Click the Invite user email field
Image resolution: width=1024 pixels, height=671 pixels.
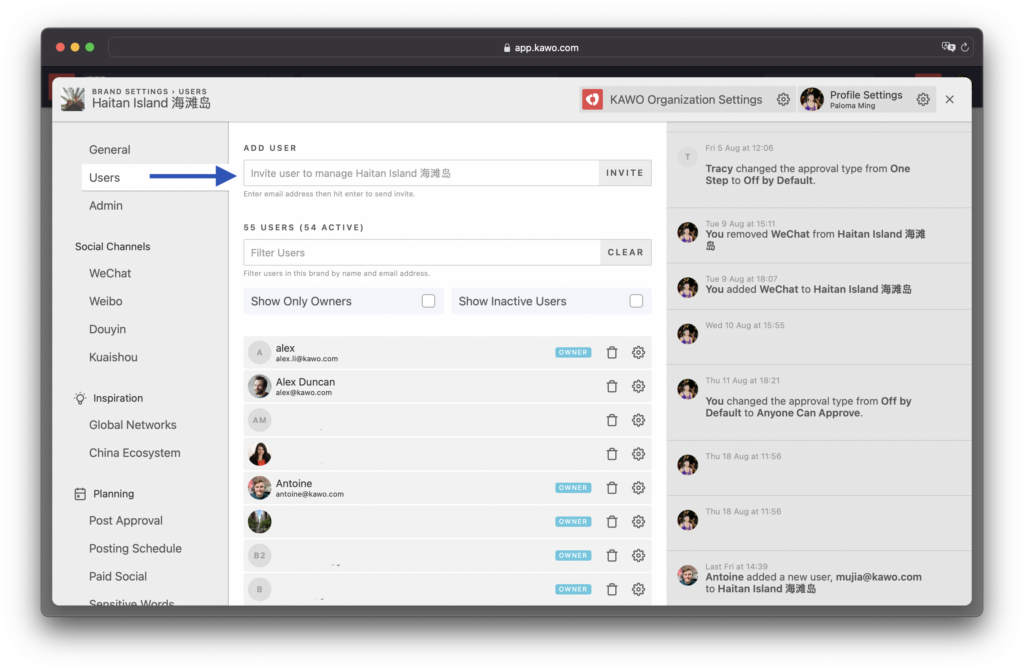click(421, 173)
